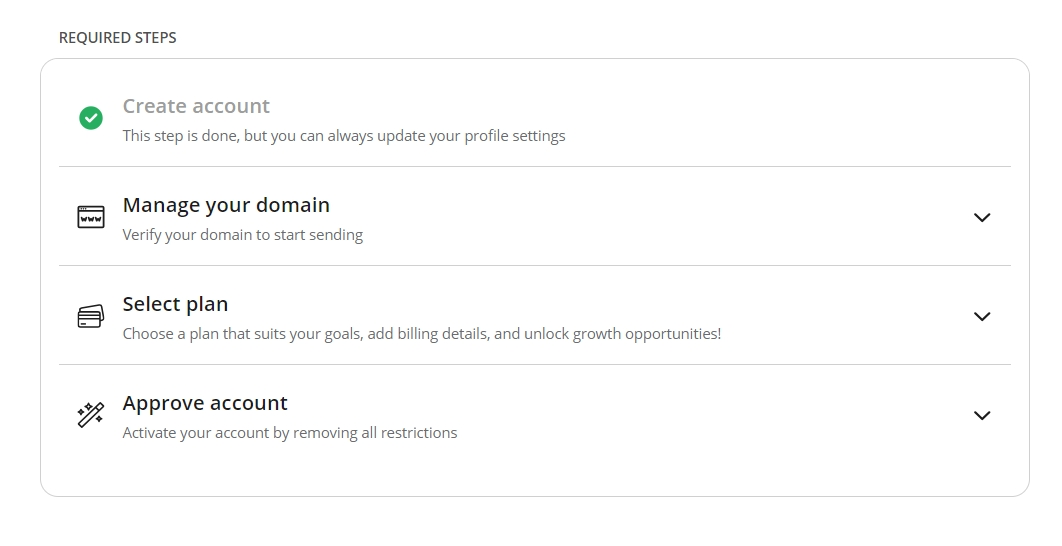Expand the Select plan chevron

click(982, 316)
